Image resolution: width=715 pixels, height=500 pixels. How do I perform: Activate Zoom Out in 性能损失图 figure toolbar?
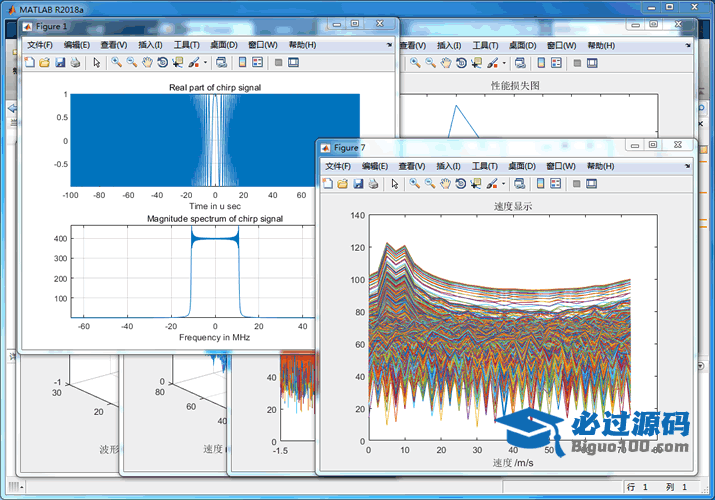point(430,63)
